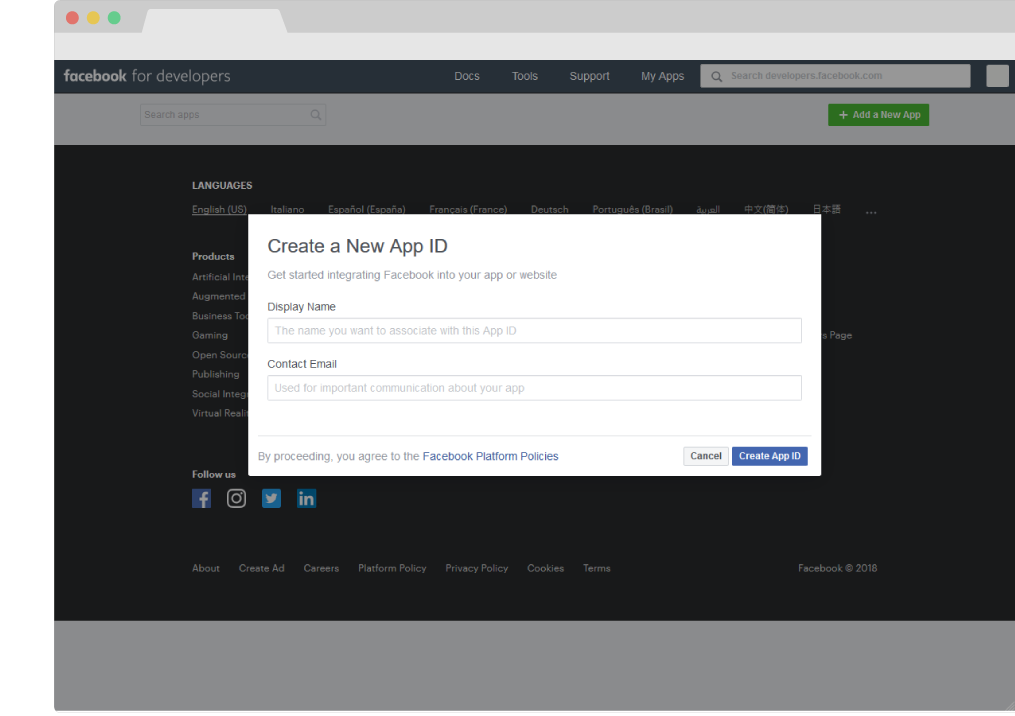The image size is (1015, 716).
Task: Open the Docs menu
Action: 467,76
